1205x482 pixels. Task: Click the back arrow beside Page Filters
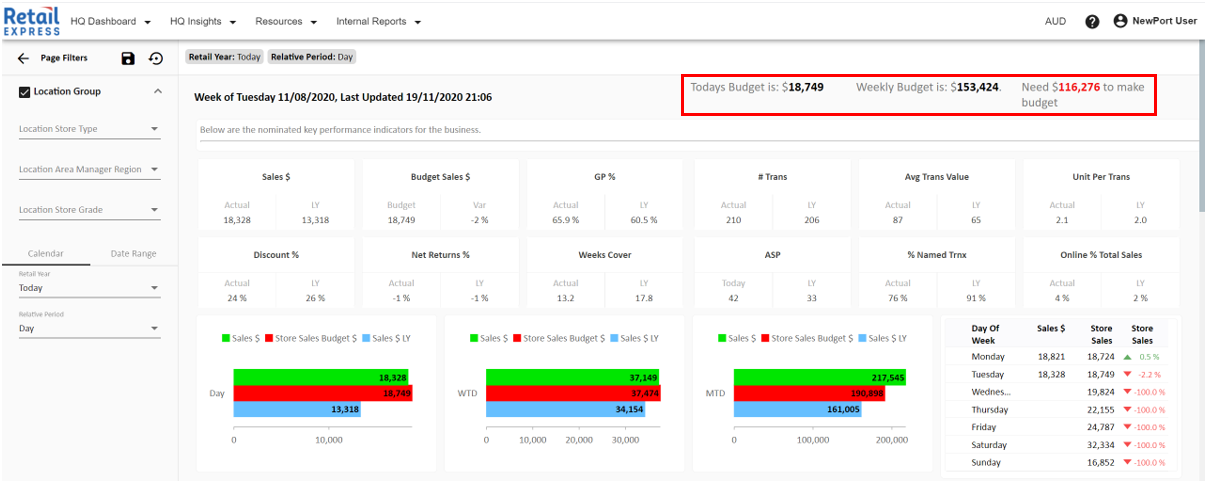pos(24,59)
